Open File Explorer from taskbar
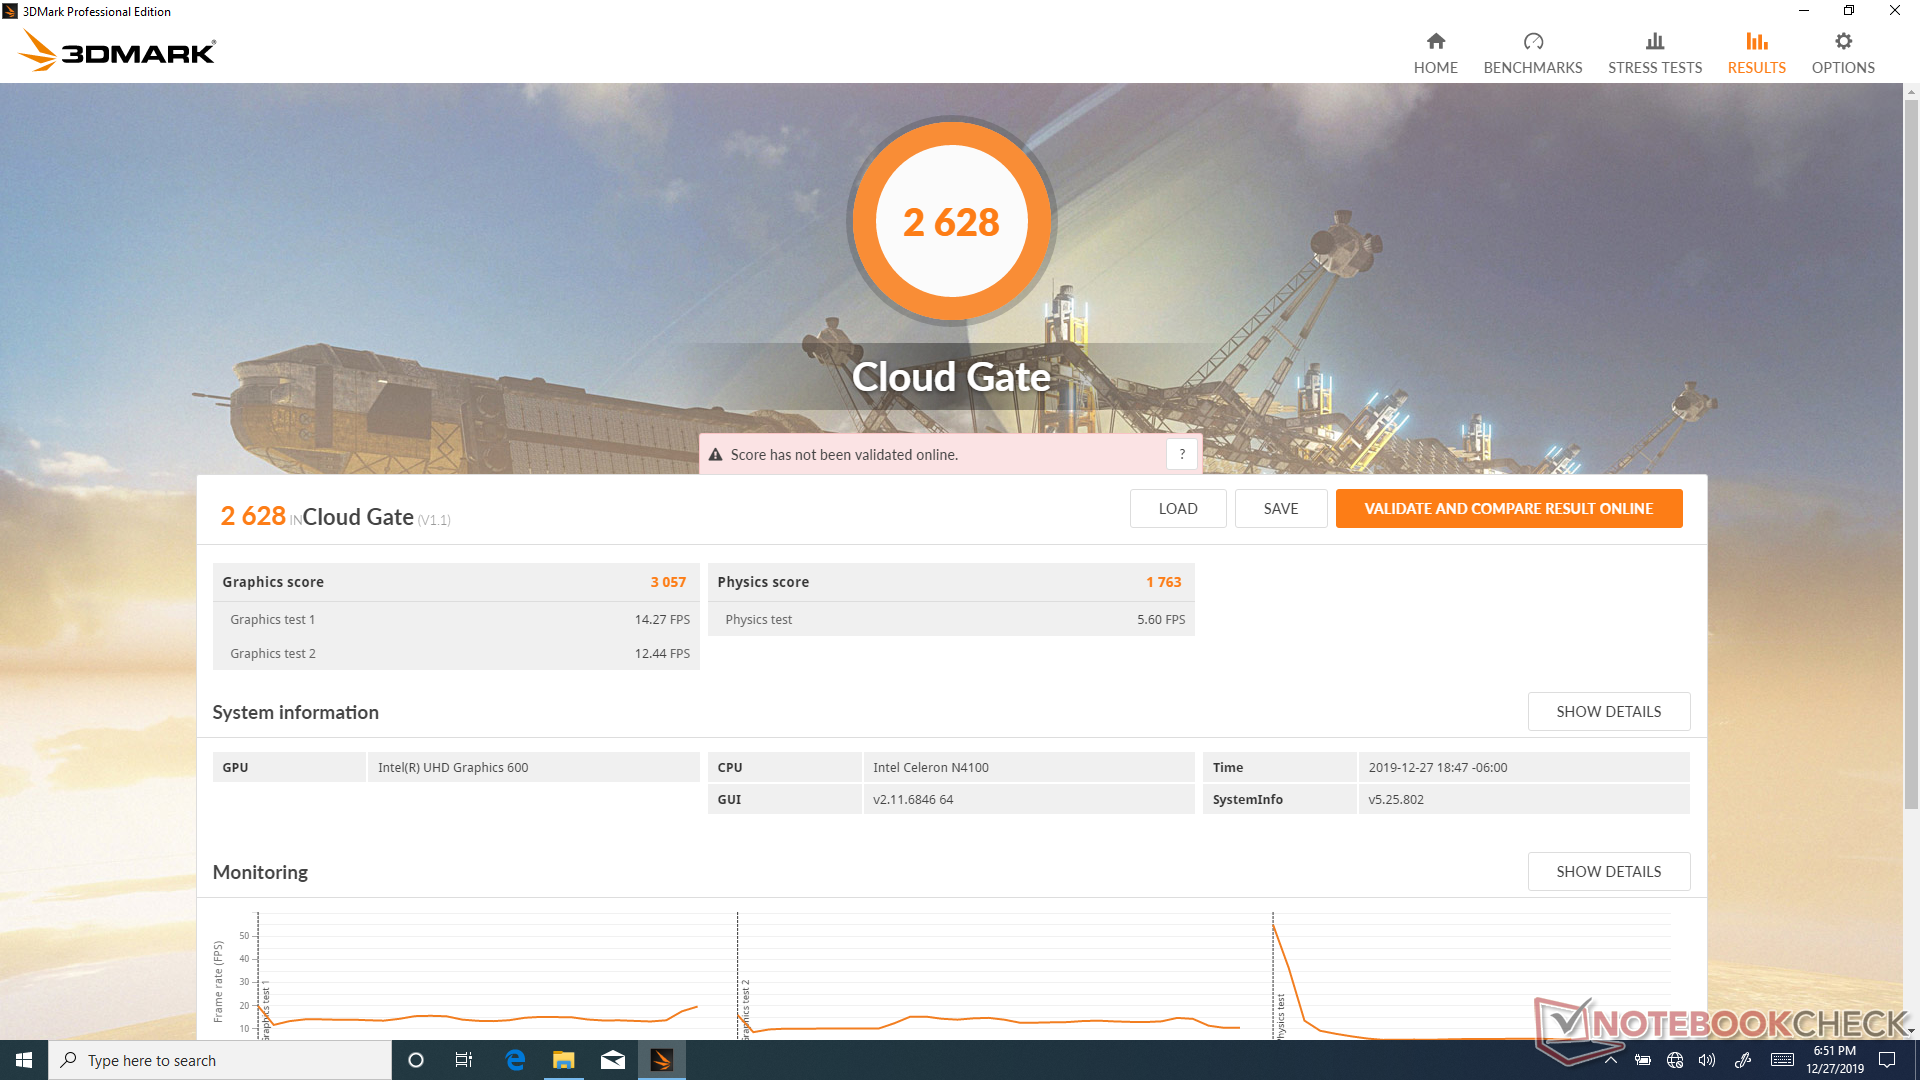Viewport: 1920px width, 1080px height. tap(564, 1060)
